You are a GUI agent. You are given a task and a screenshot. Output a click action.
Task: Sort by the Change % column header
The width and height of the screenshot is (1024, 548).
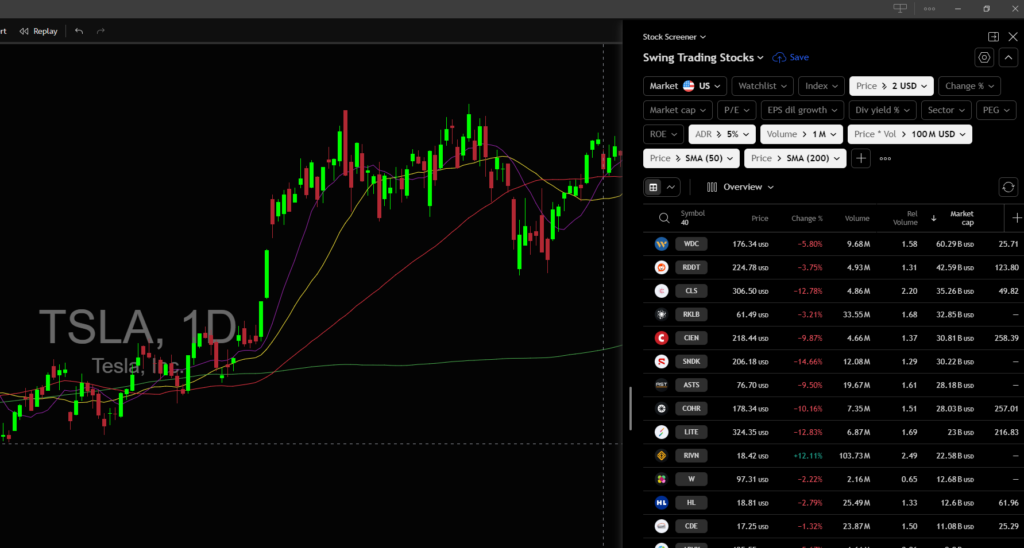pos(807,219)
